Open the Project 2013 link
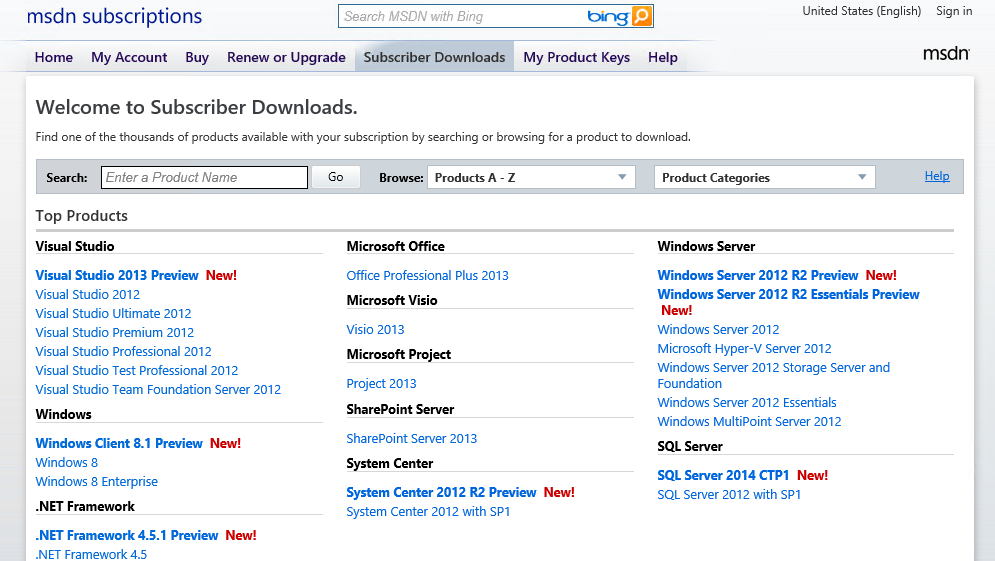This screenshot has width=995, height=561. coord(381,383)
